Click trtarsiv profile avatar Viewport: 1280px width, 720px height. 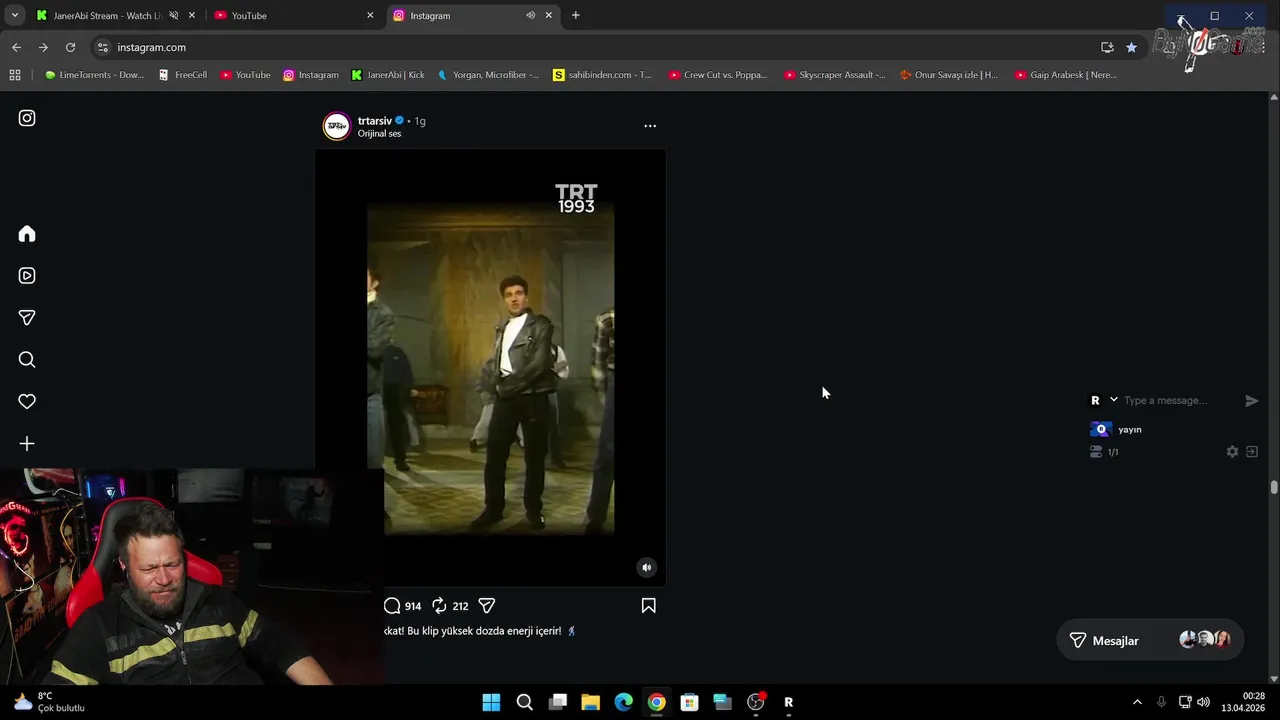(x=337, y=126)
